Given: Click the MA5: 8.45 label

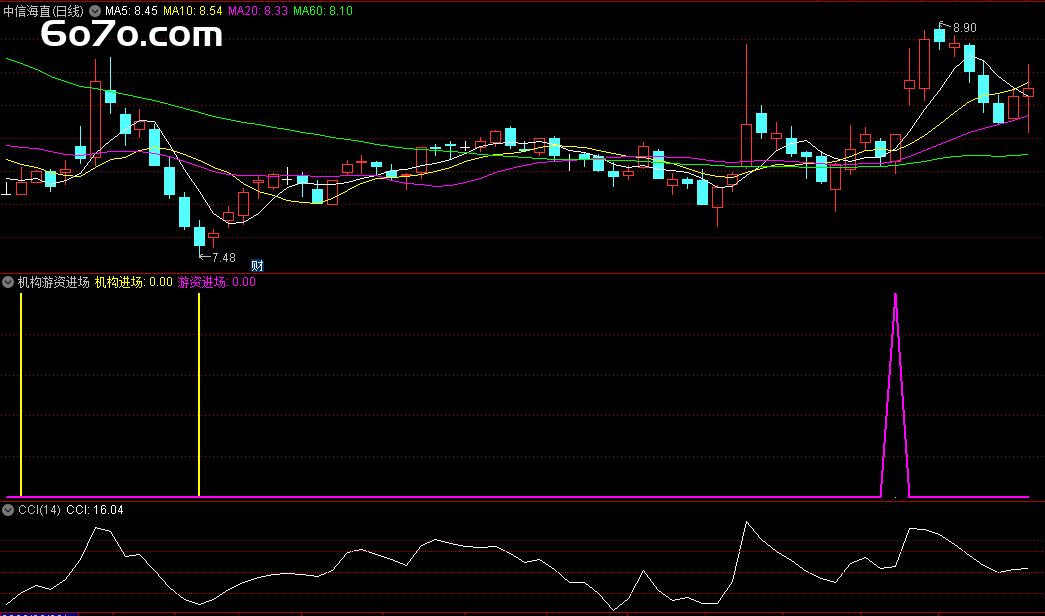Looking at the screenshot, I should [131, 11].
